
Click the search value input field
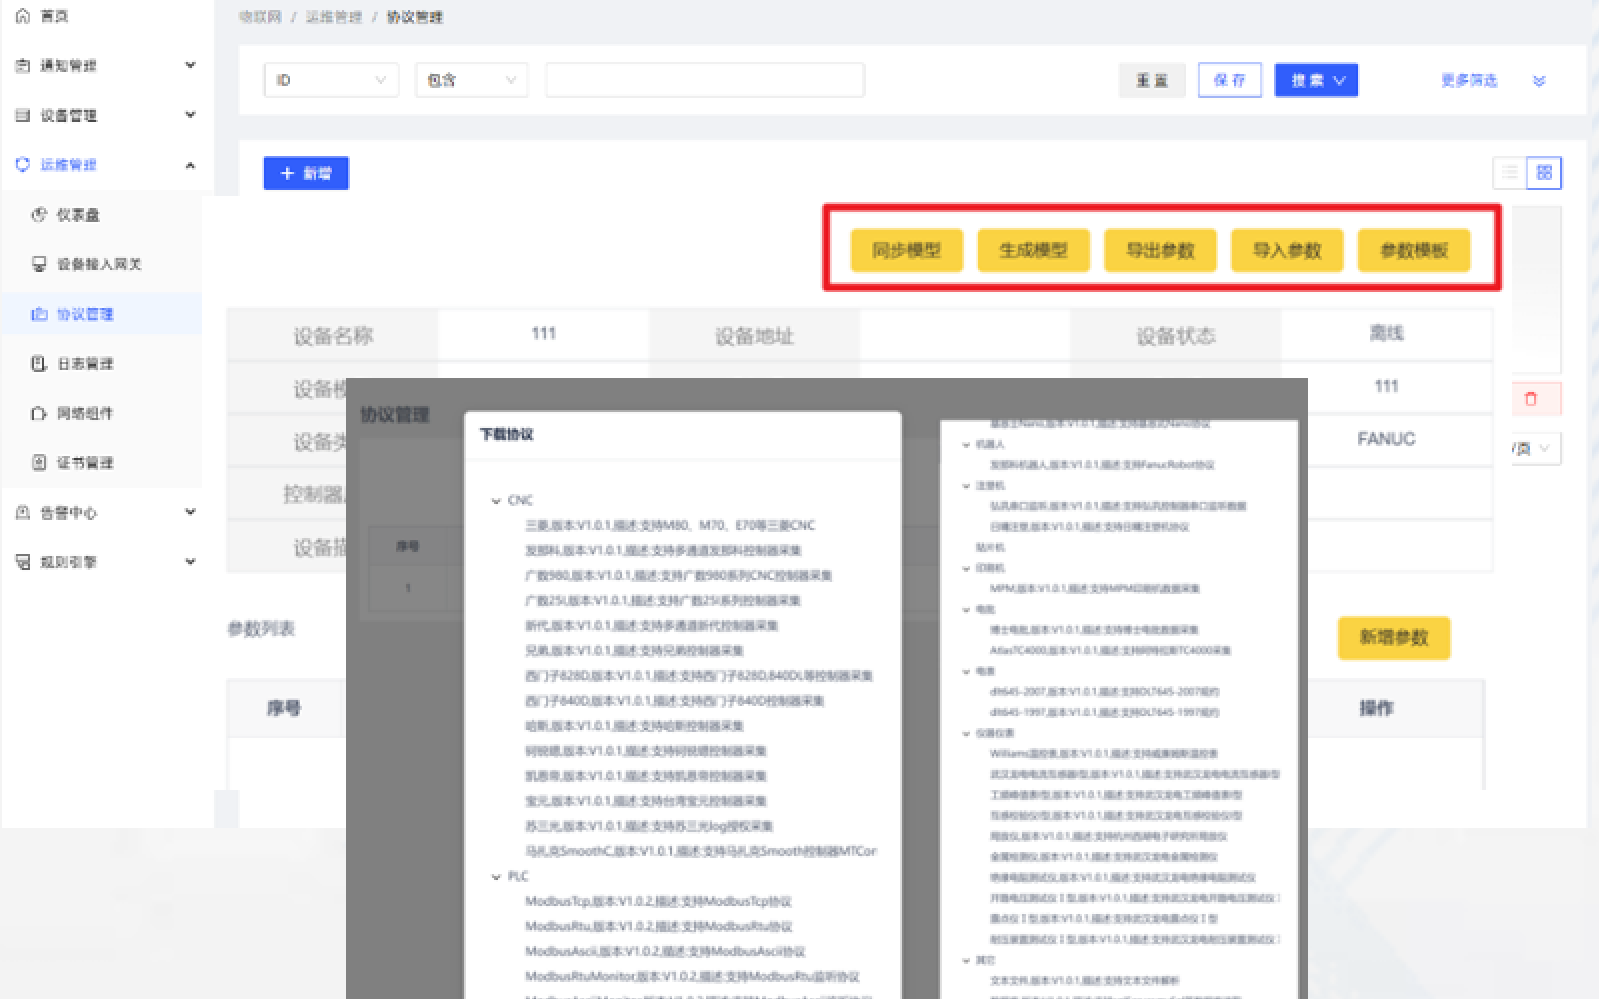705,80
